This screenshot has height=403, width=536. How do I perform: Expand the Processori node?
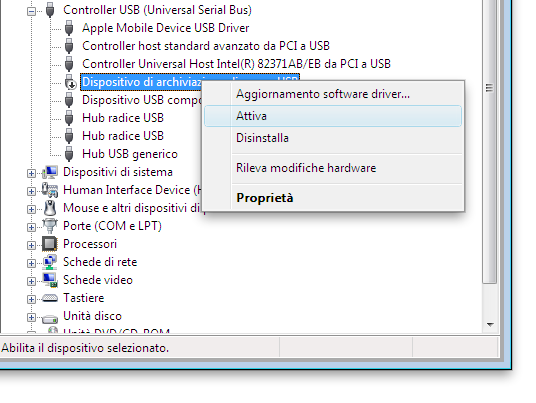(x=31, y=245)
